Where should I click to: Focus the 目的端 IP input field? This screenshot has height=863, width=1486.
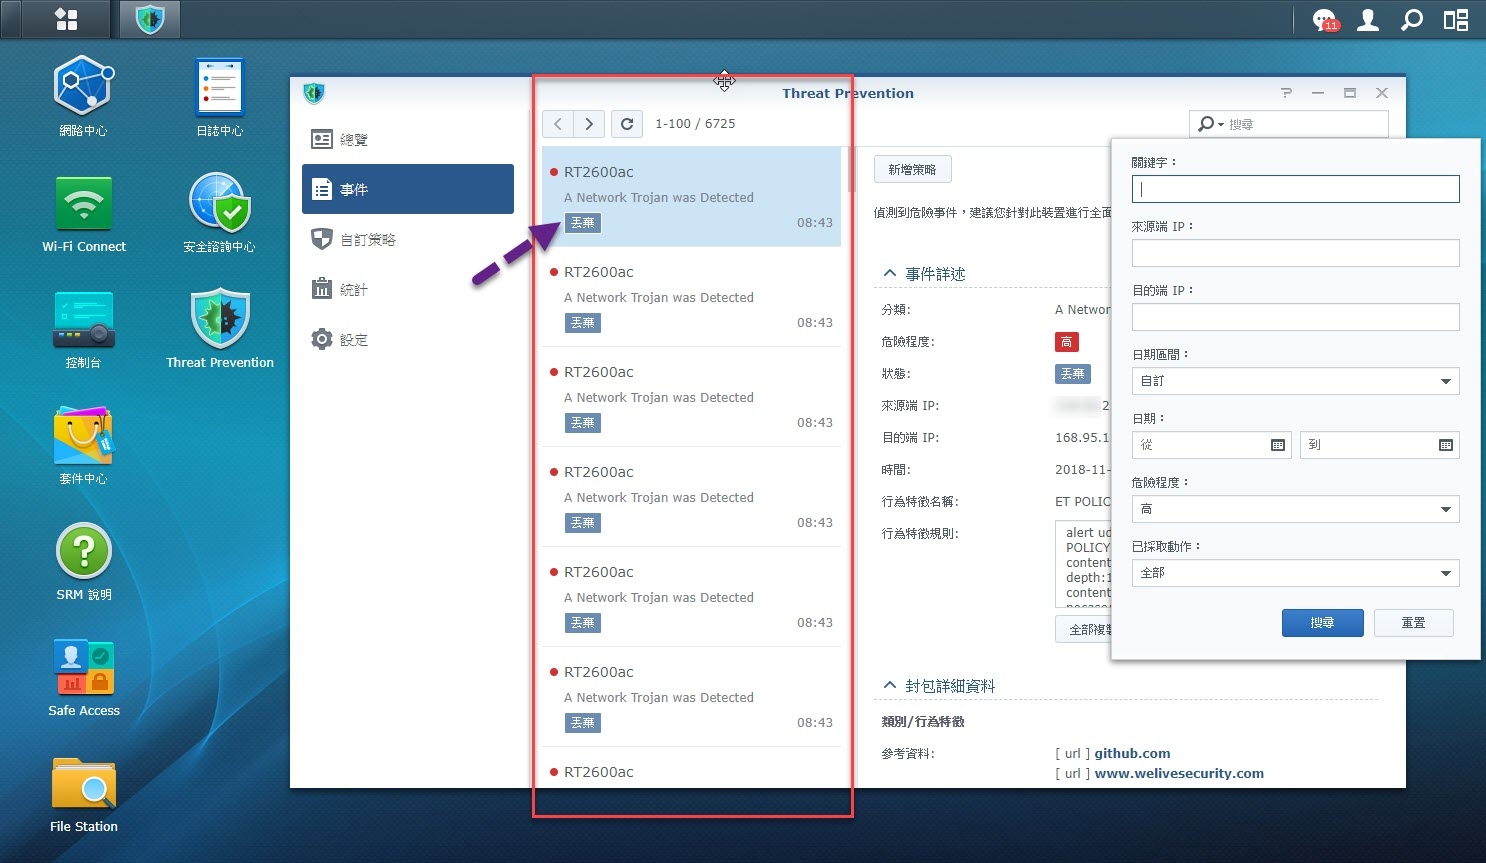tap(1296, 317)
